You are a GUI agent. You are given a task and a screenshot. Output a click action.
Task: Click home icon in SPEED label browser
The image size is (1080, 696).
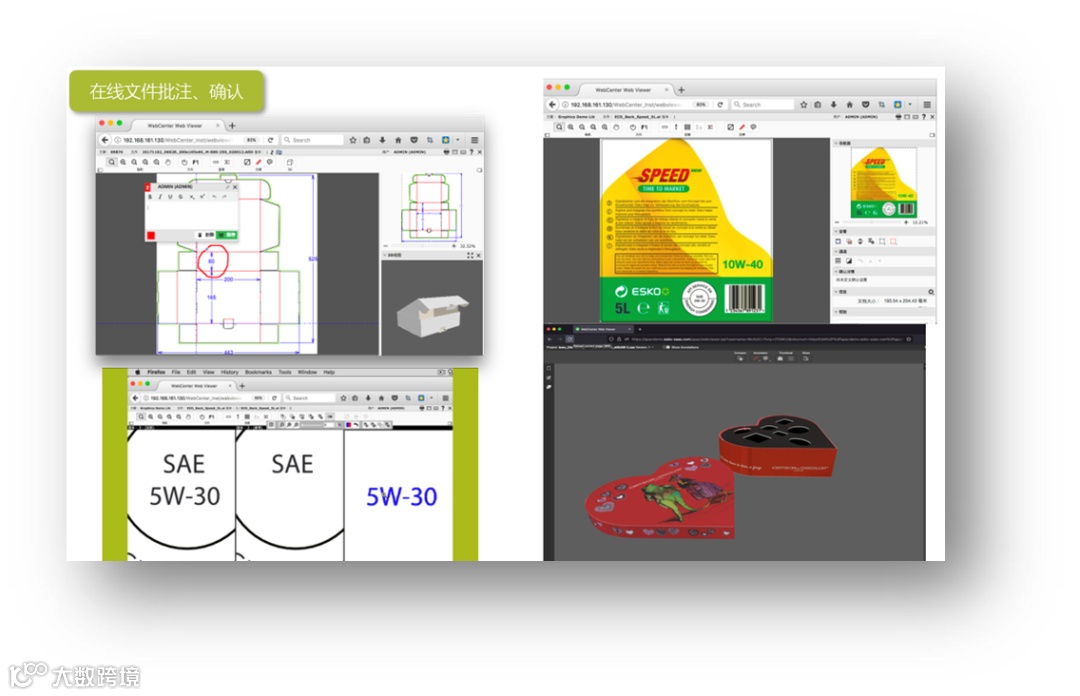pyautogui.click(x=850, y=105)
